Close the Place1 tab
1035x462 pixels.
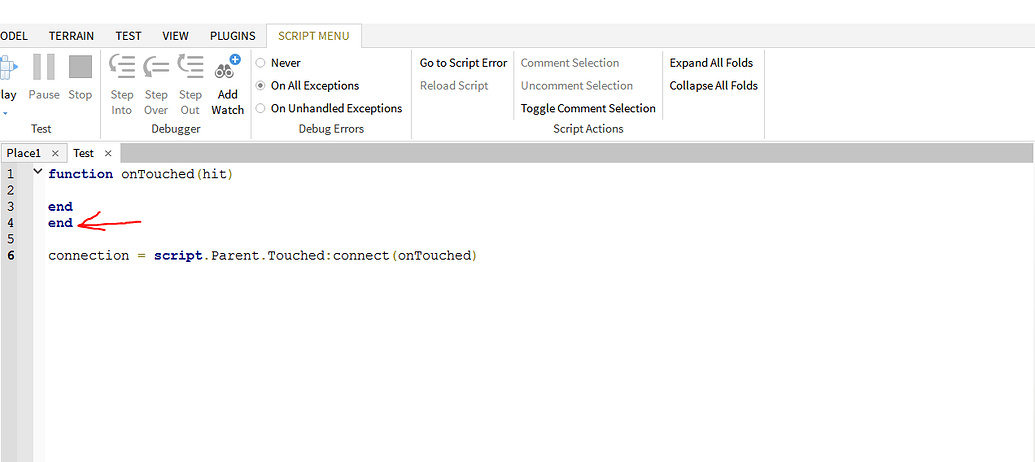(55, 153)
